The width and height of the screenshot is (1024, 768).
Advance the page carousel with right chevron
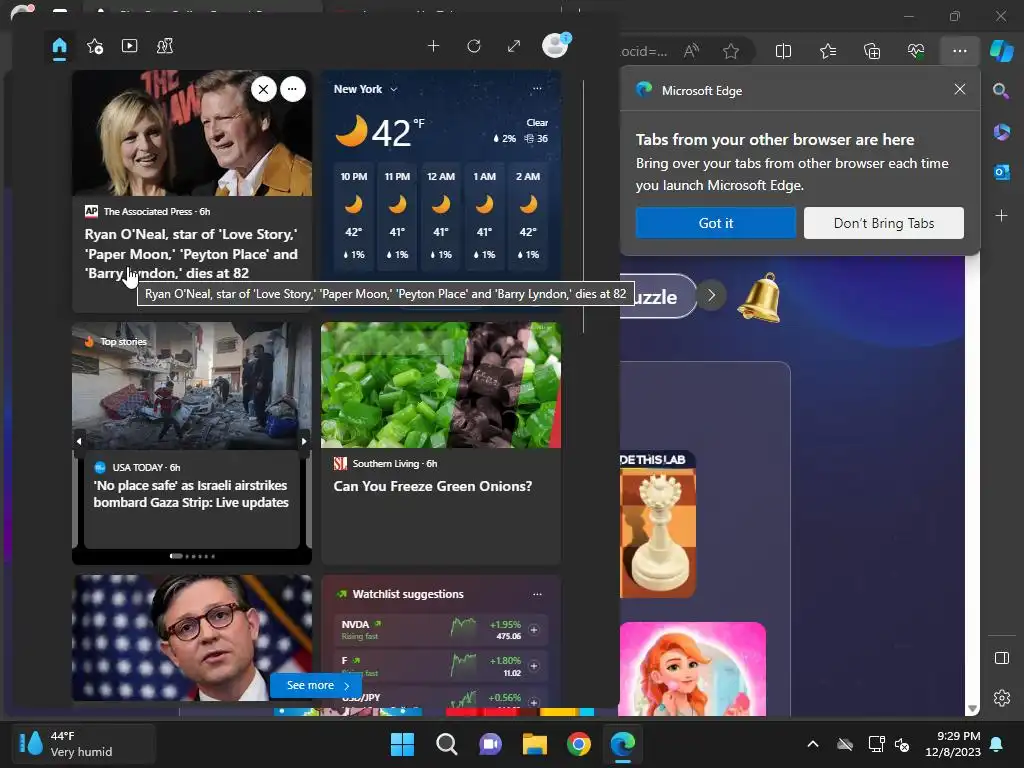(711, 296)
